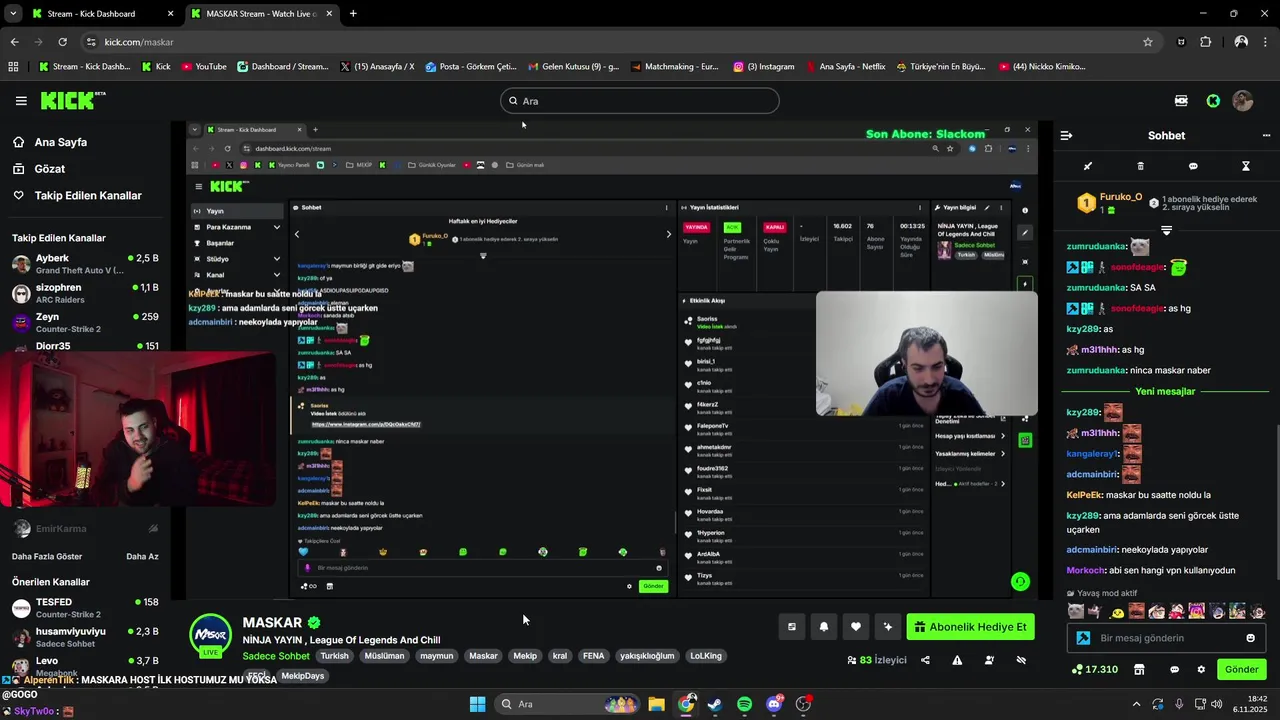Click the FENA tag
1280x720 pixels.
(593, 656)
